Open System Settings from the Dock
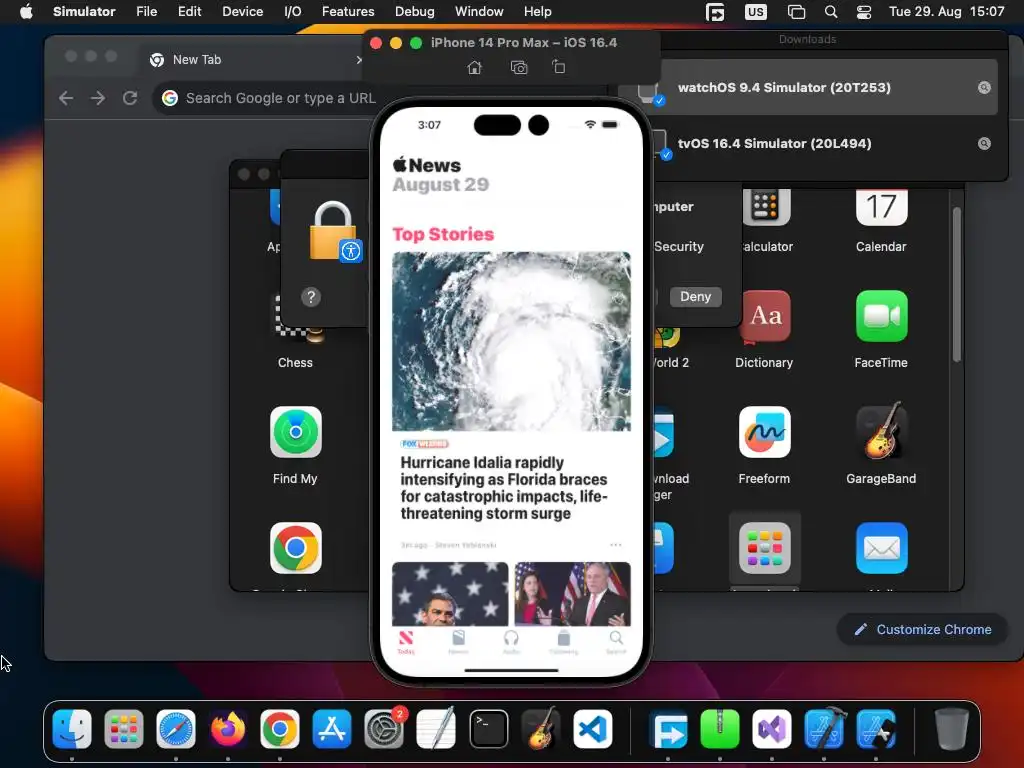The height and width of the screenshot is (768, 1024). (384, 728)
